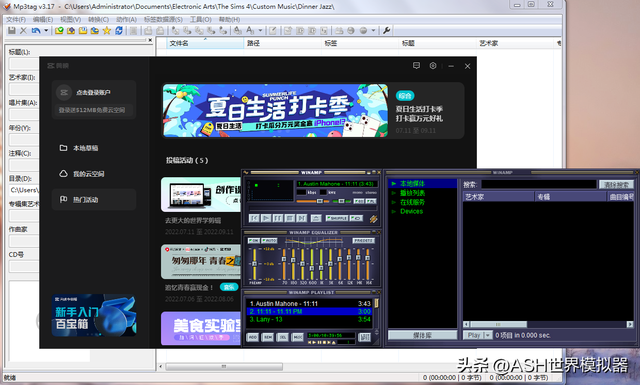Adjust Winamp balance slider

coord(343,201)
